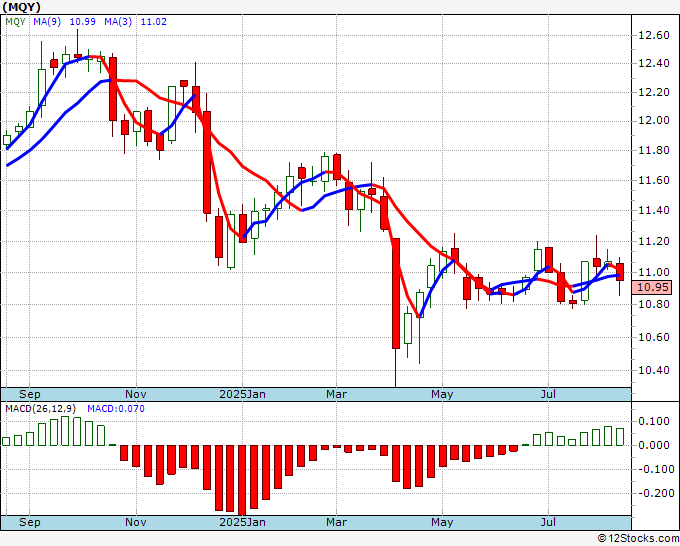The image size is (680, 546).
Task: Click the 11.00 price axis label
Action: pos(654,272)
